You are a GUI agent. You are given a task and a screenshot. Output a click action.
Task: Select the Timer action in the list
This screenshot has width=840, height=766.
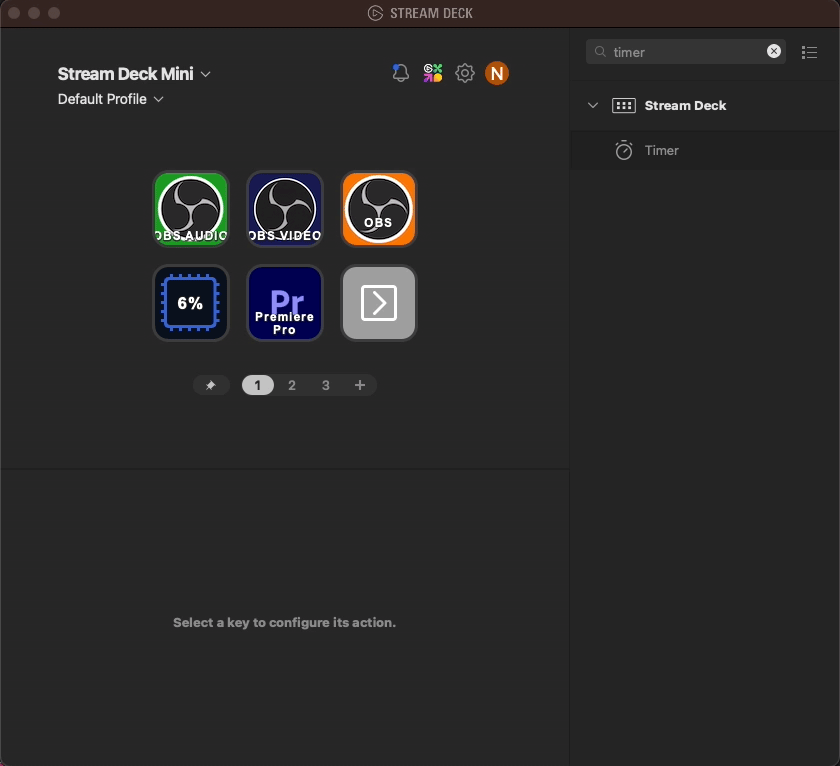705,151
